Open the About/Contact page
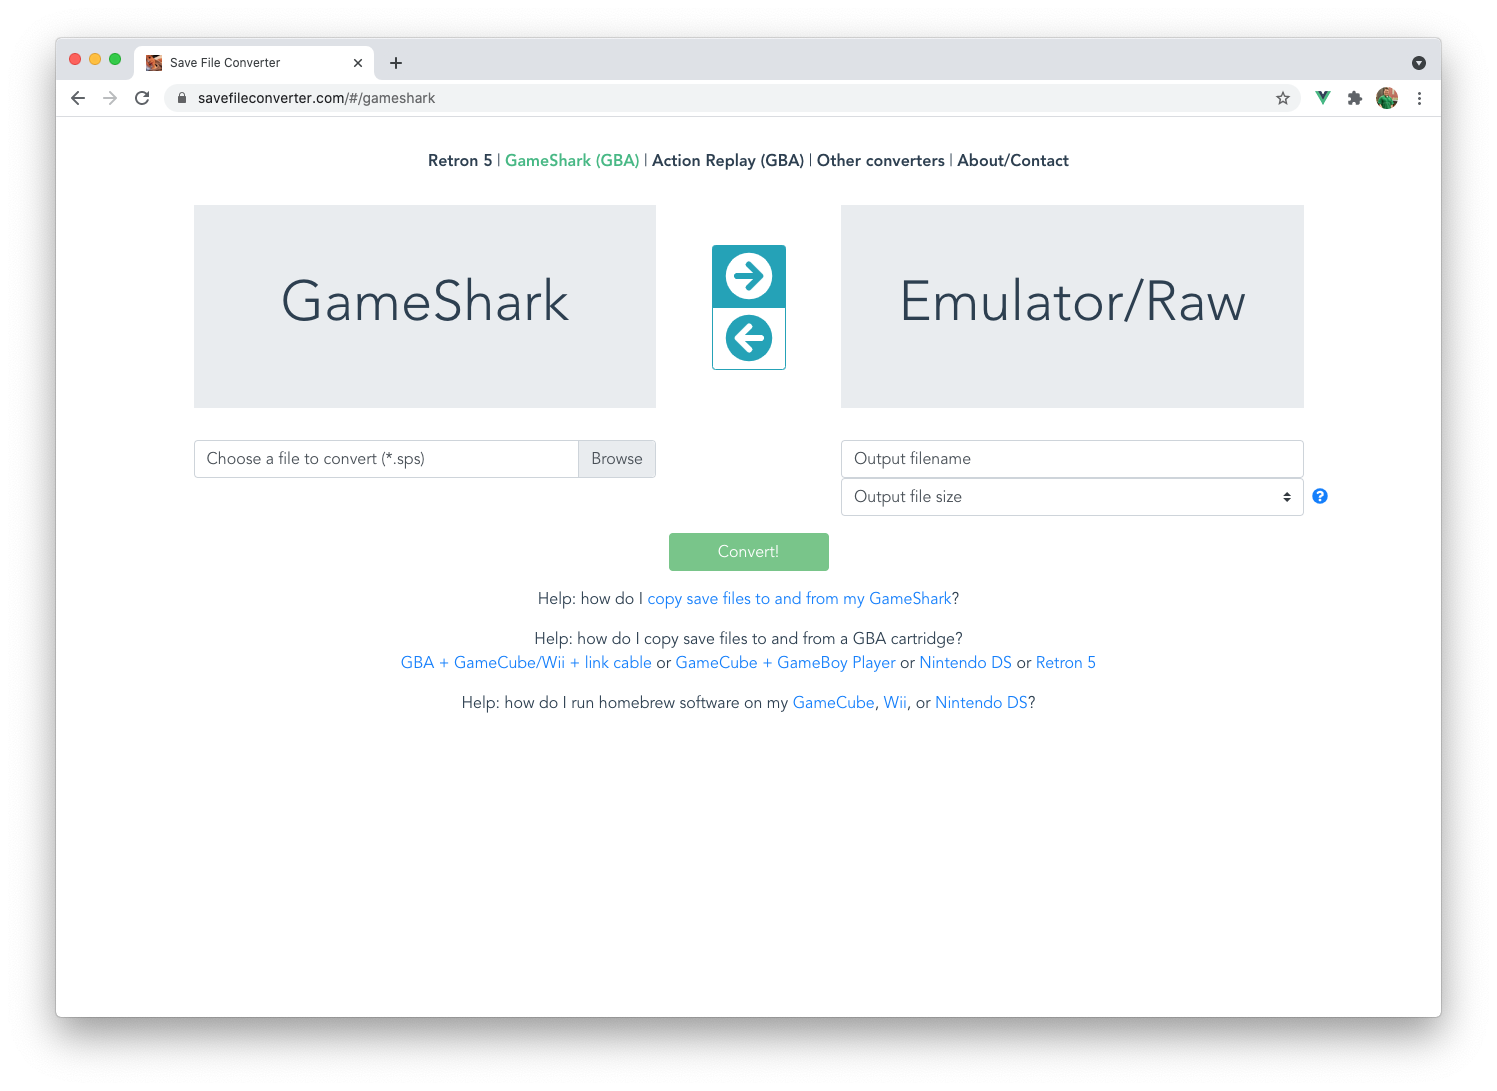Viewport: 1497px width, 1091px height. (1013, 161)
